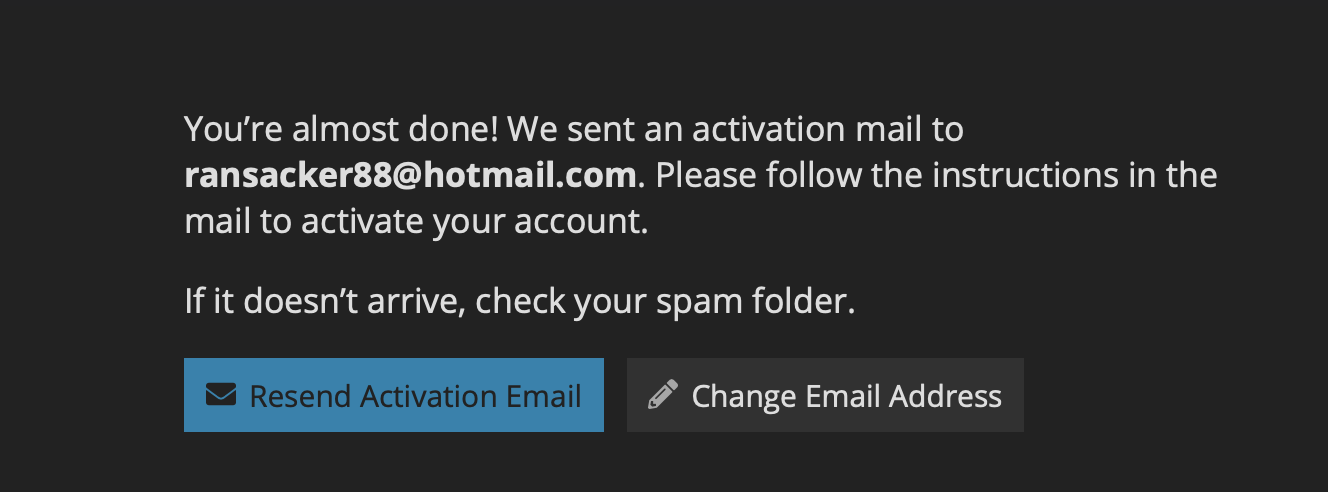Click the envelope icon on Resend button
Image resolution: width=1328 pixels, height=492 pixels.
220,395
